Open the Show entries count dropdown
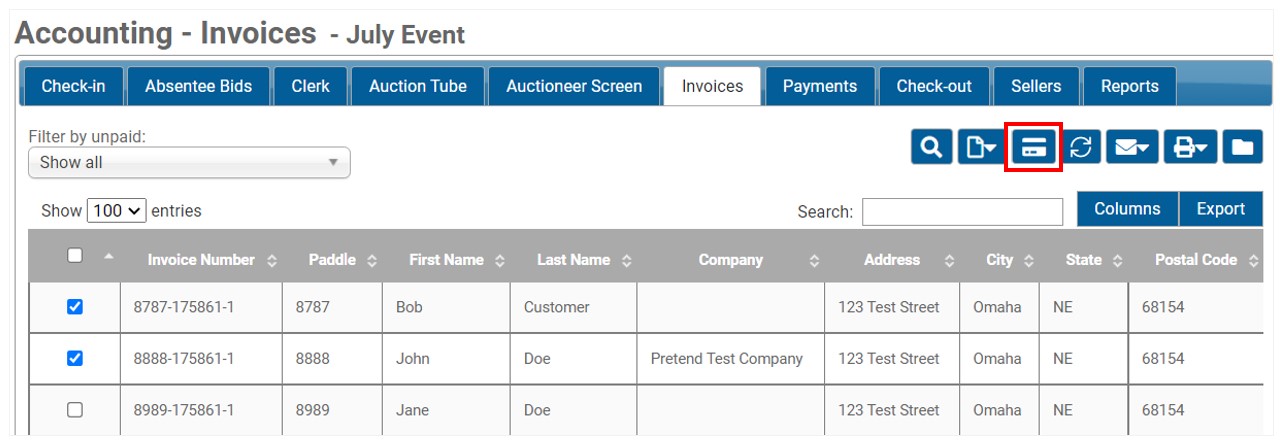This screenshot has height=447, width=1280. [117, 211]
